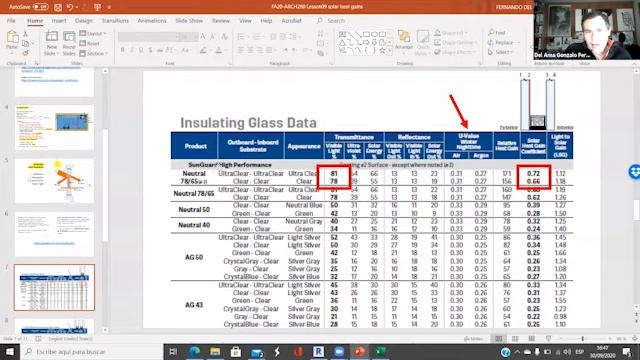Click the Find button
640x360 pixels.
[497, 32]
